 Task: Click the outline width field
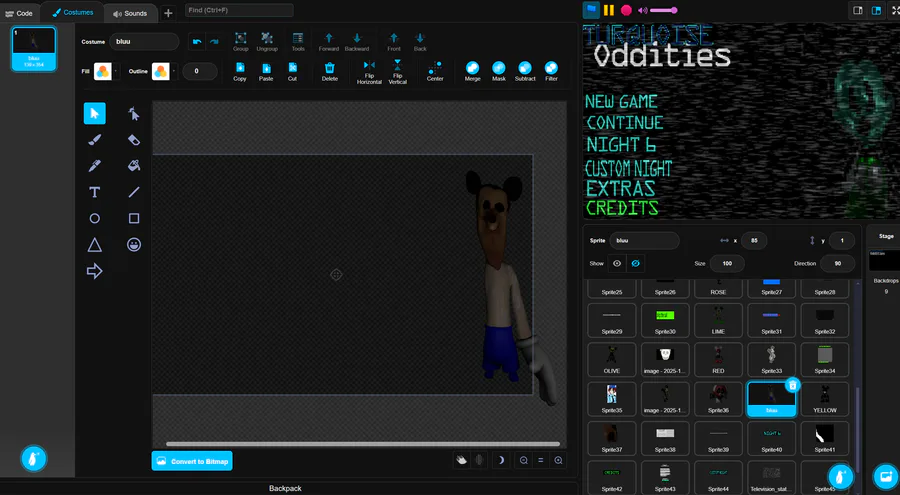pos(200,71)
